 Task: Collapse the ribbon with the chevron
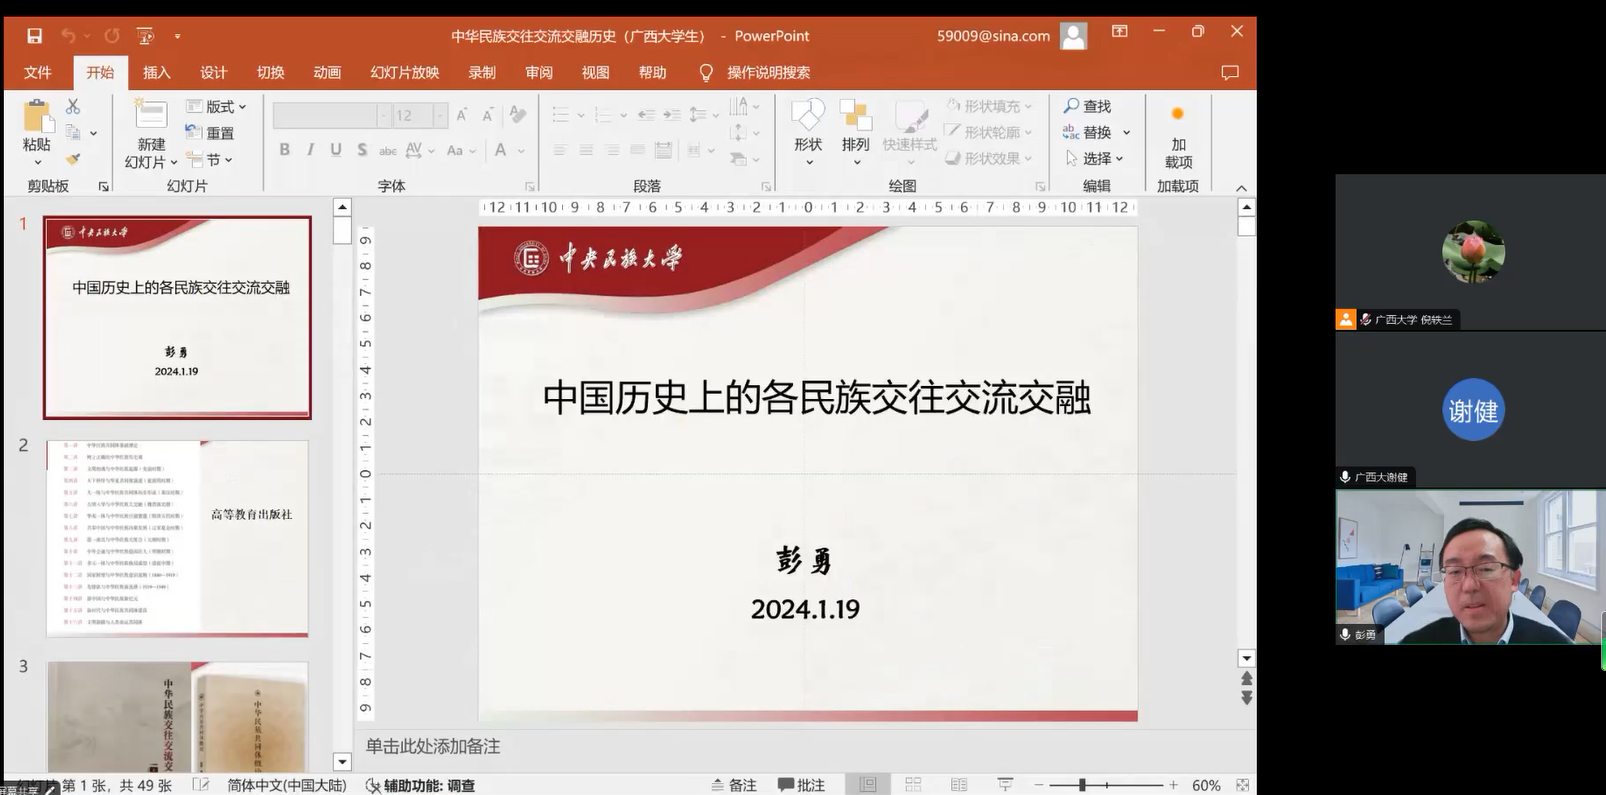tap(1241, 188)
